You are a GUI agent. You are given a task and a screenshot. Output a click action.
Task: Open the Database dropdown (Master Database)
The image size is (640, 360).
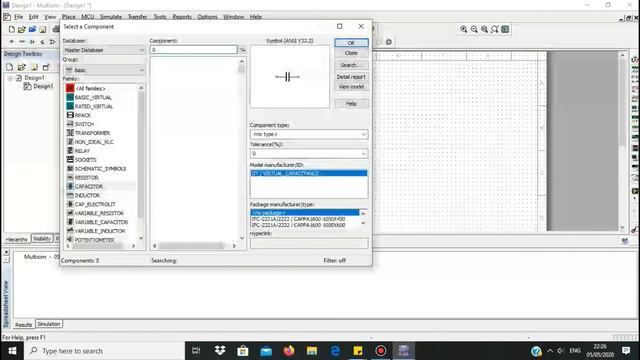point(104,50)
